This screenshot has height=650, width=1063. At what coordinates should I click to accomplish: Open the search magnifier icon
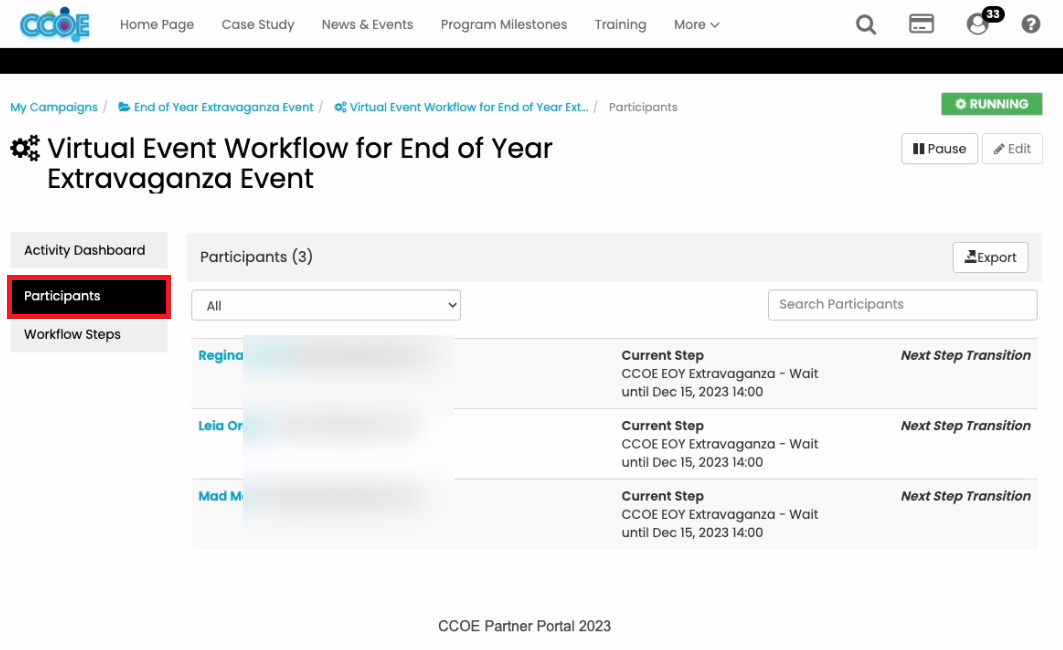pos(866,25)
